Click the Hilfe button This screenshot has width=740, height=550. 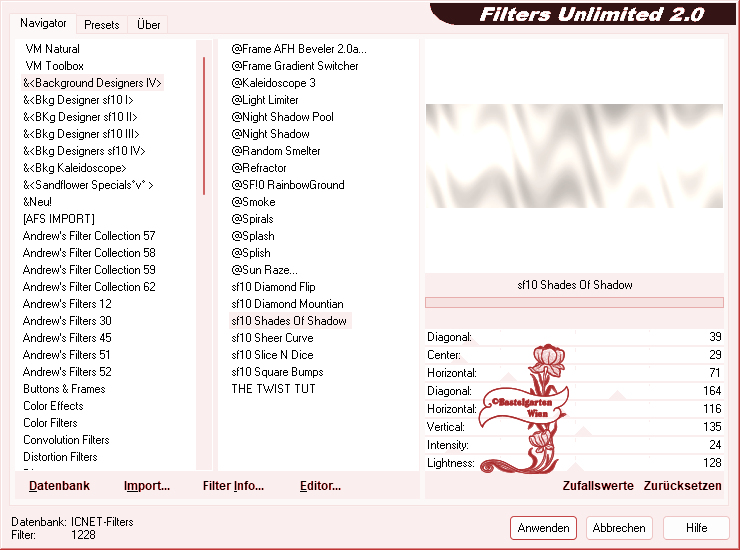pos(696,528)
